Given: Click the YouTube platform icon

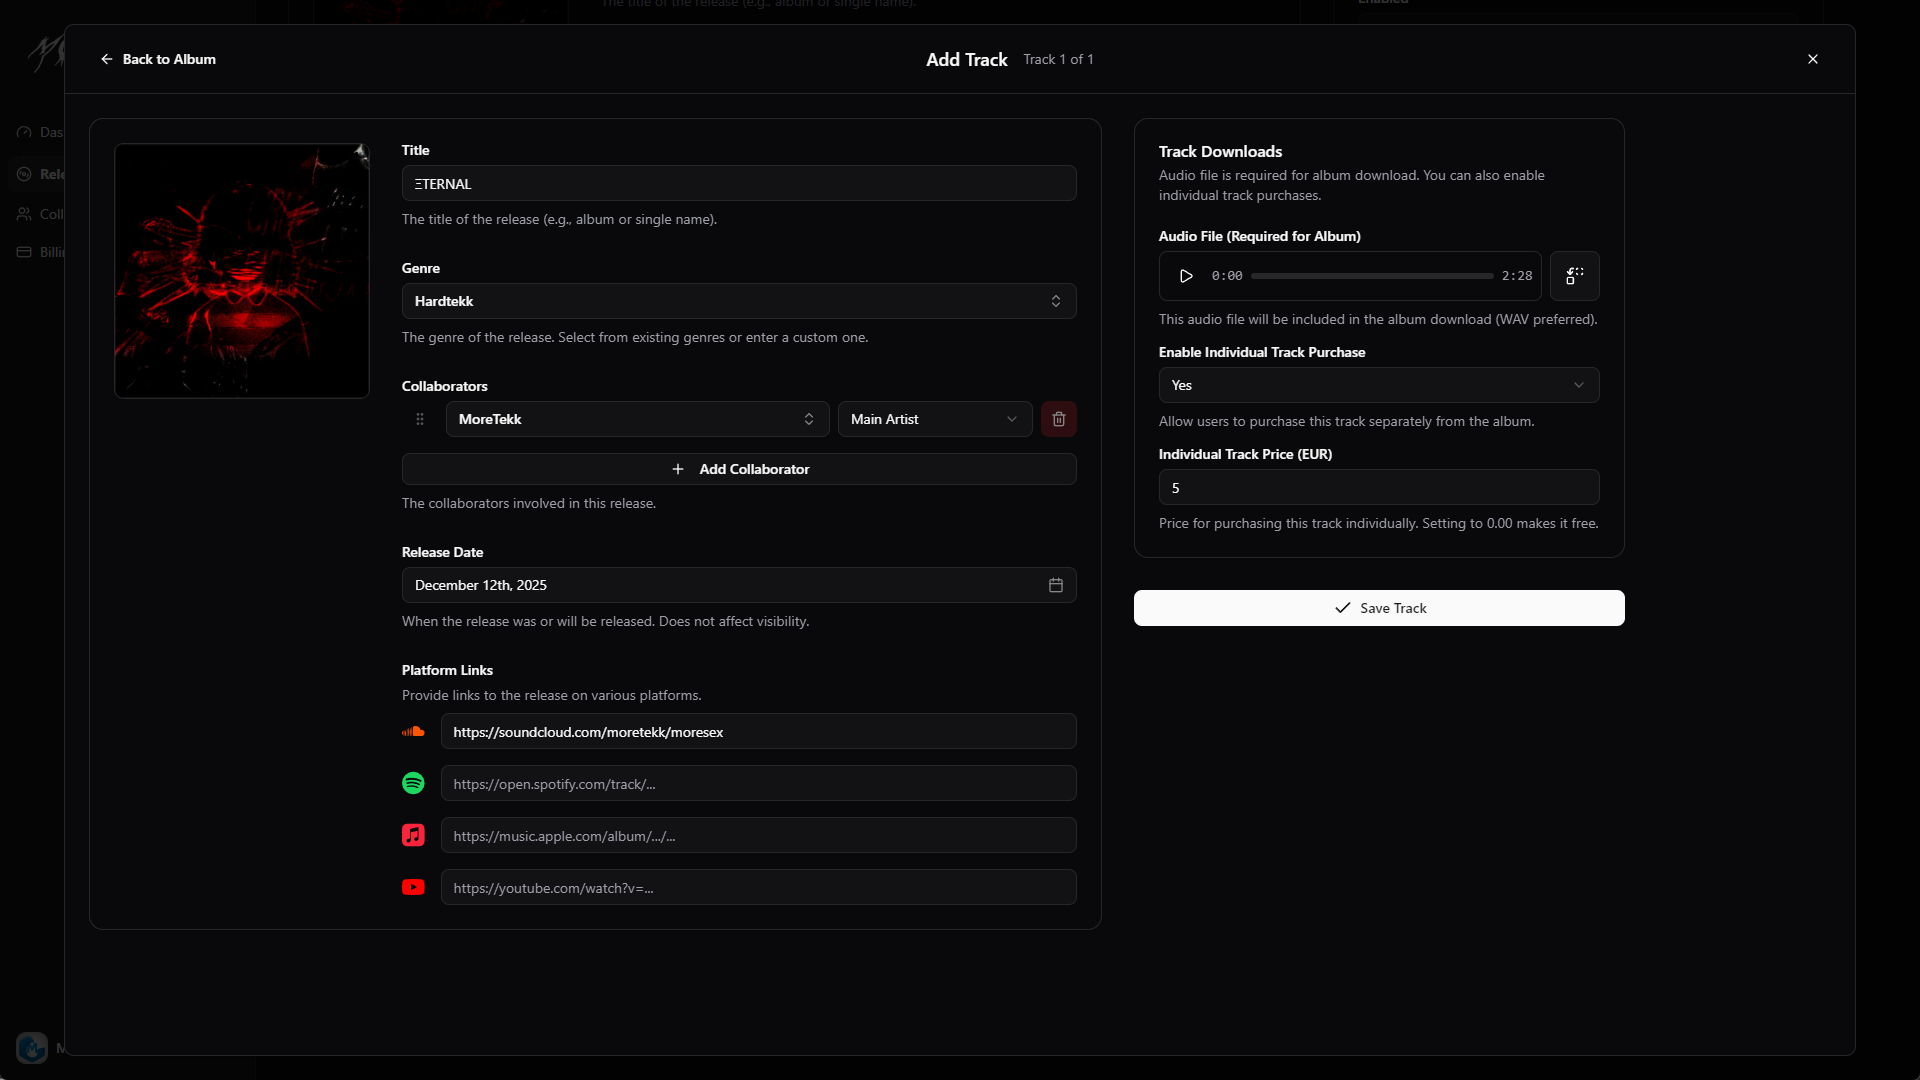Looking at the screenshot, I should [x=414, y=887].
